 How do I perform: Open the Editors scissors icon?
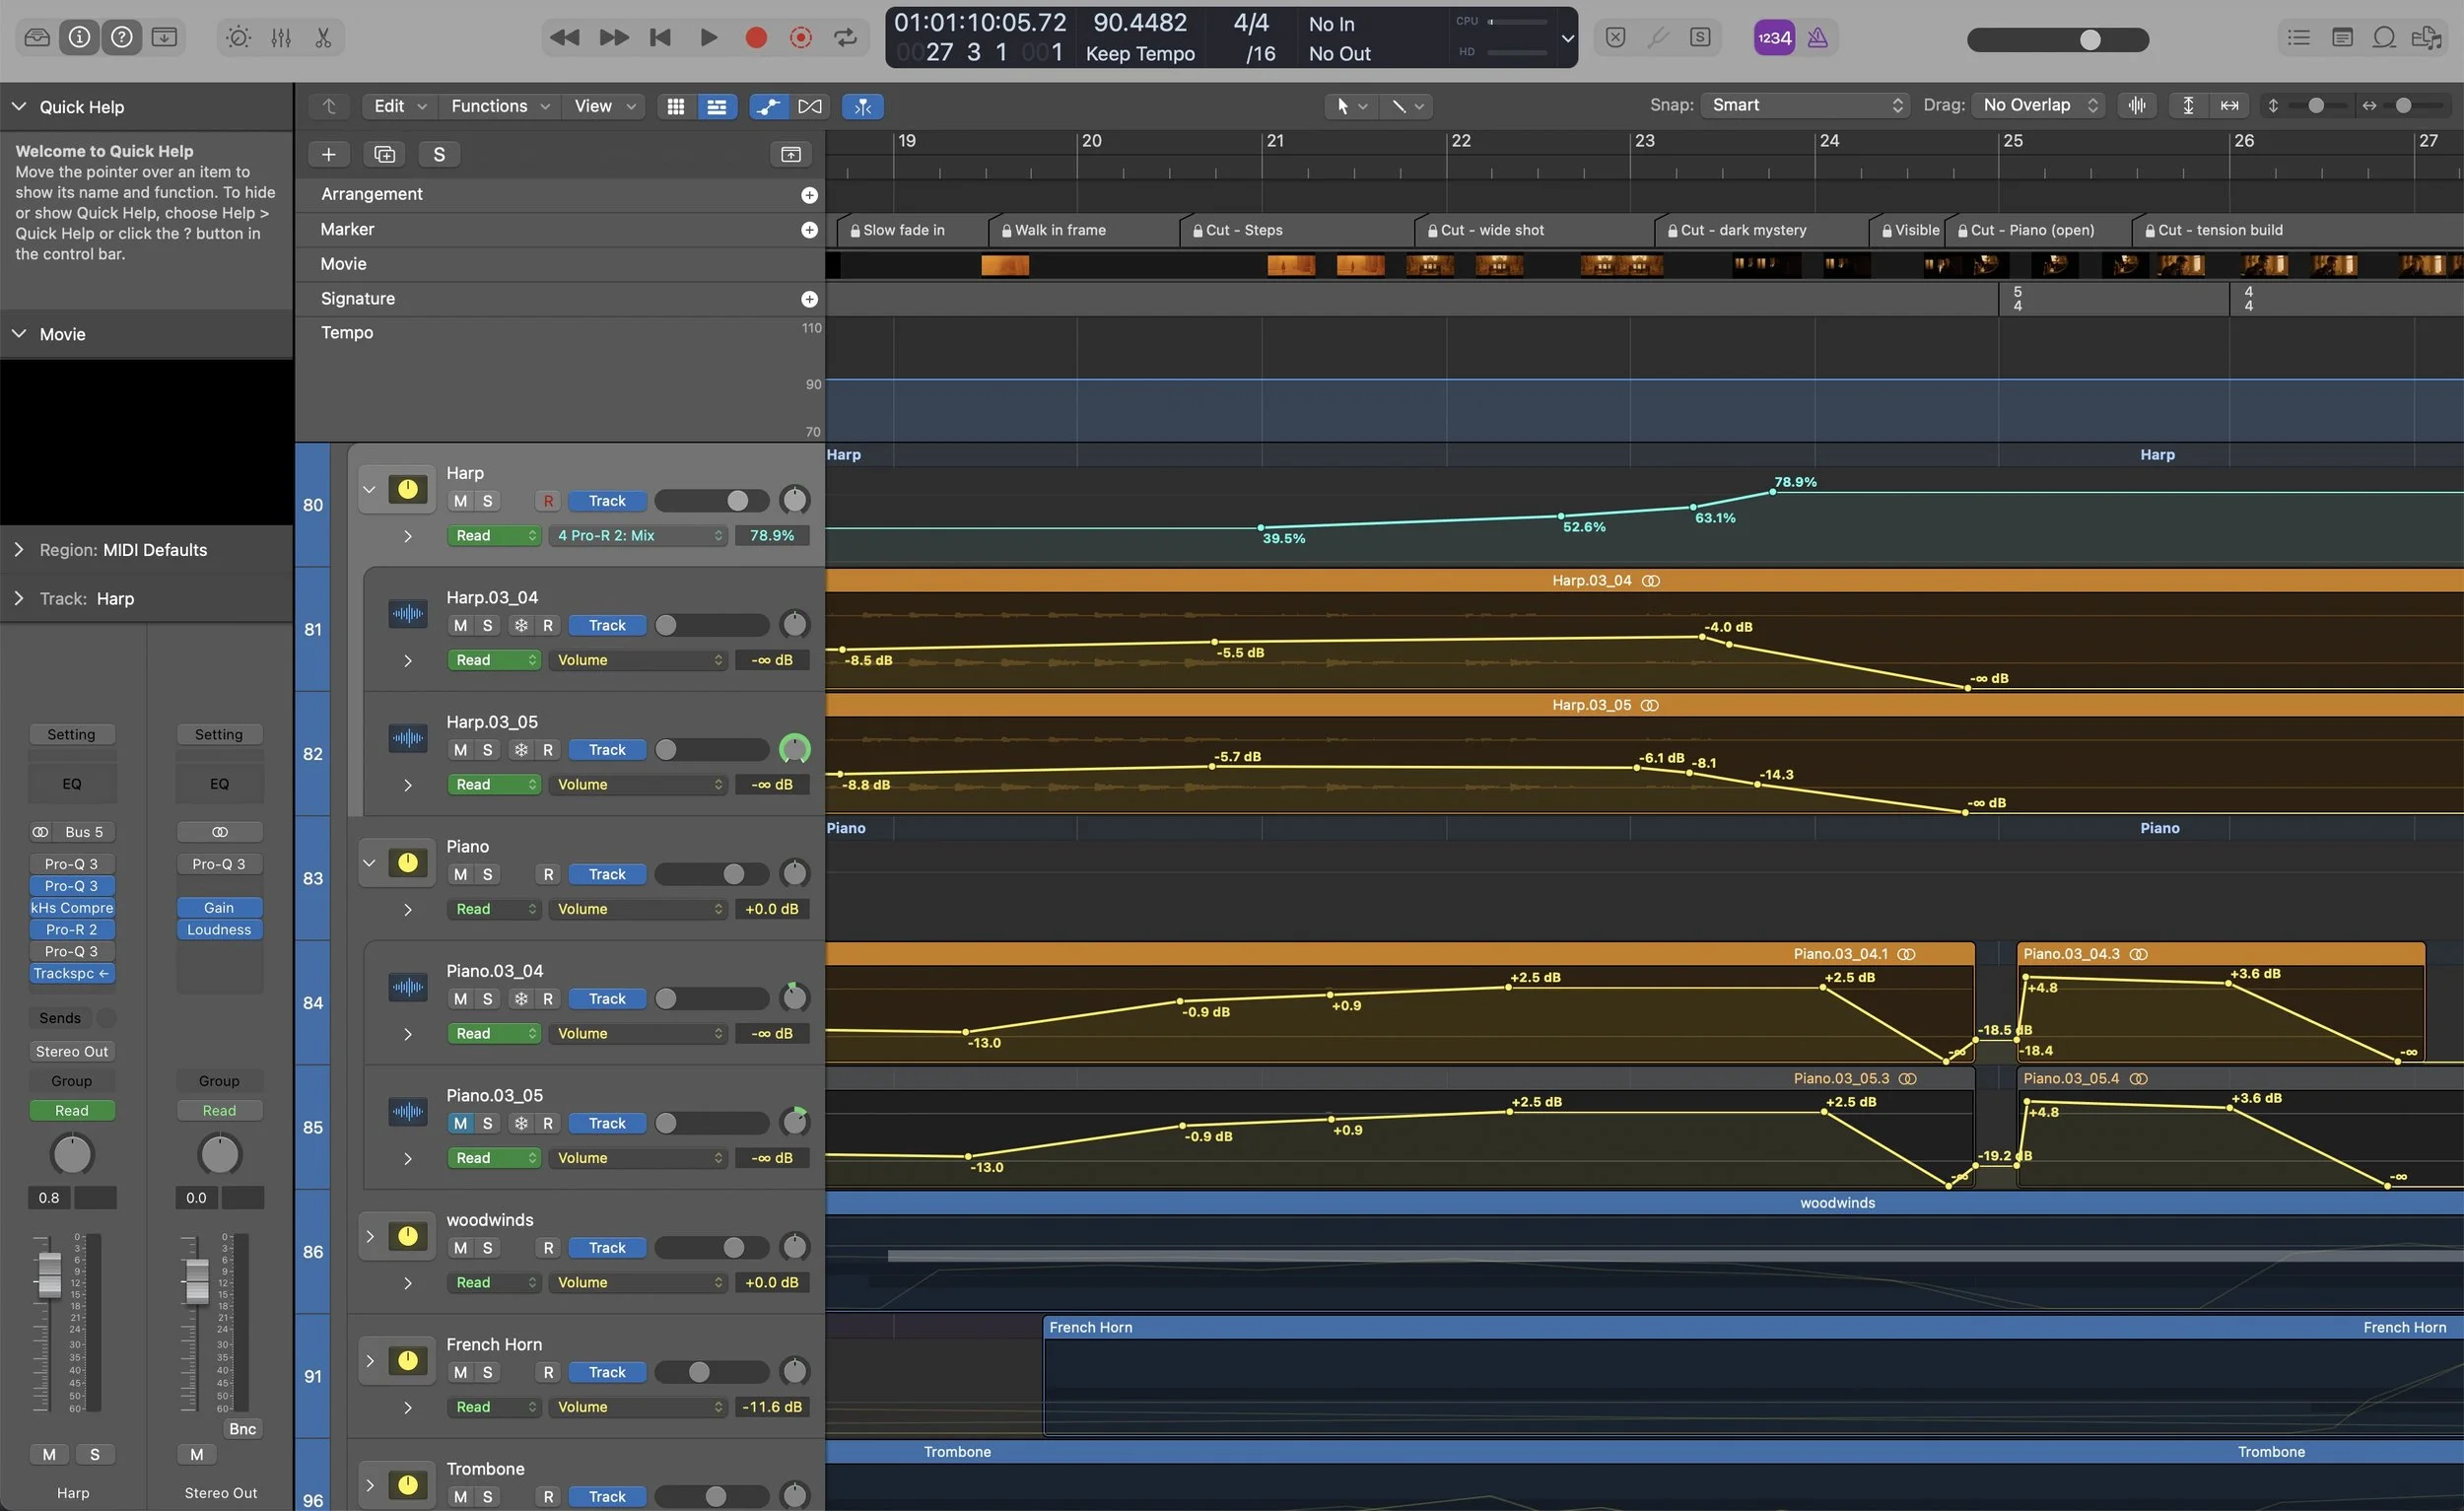click(323, 37)
